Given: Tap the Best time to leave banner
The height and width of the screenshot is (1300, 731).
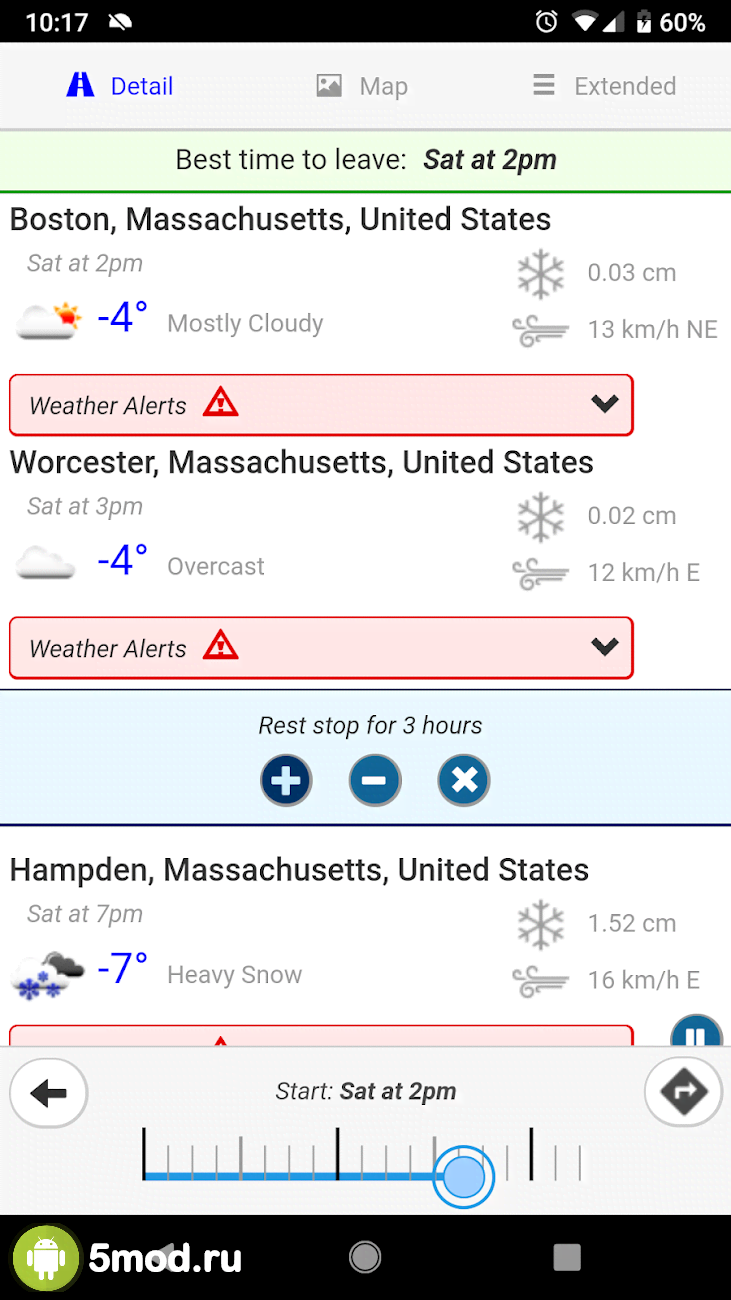Looking at the screenshot, I should pos(366,160).
